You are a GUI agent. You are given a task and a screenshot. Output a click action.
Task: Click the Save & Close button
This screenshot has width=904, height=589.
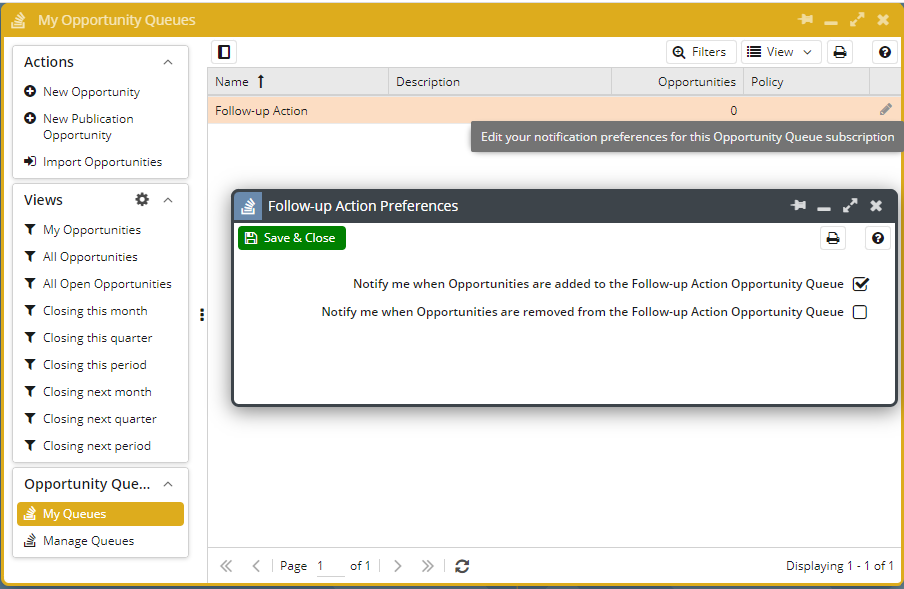[x=291, y=237]
